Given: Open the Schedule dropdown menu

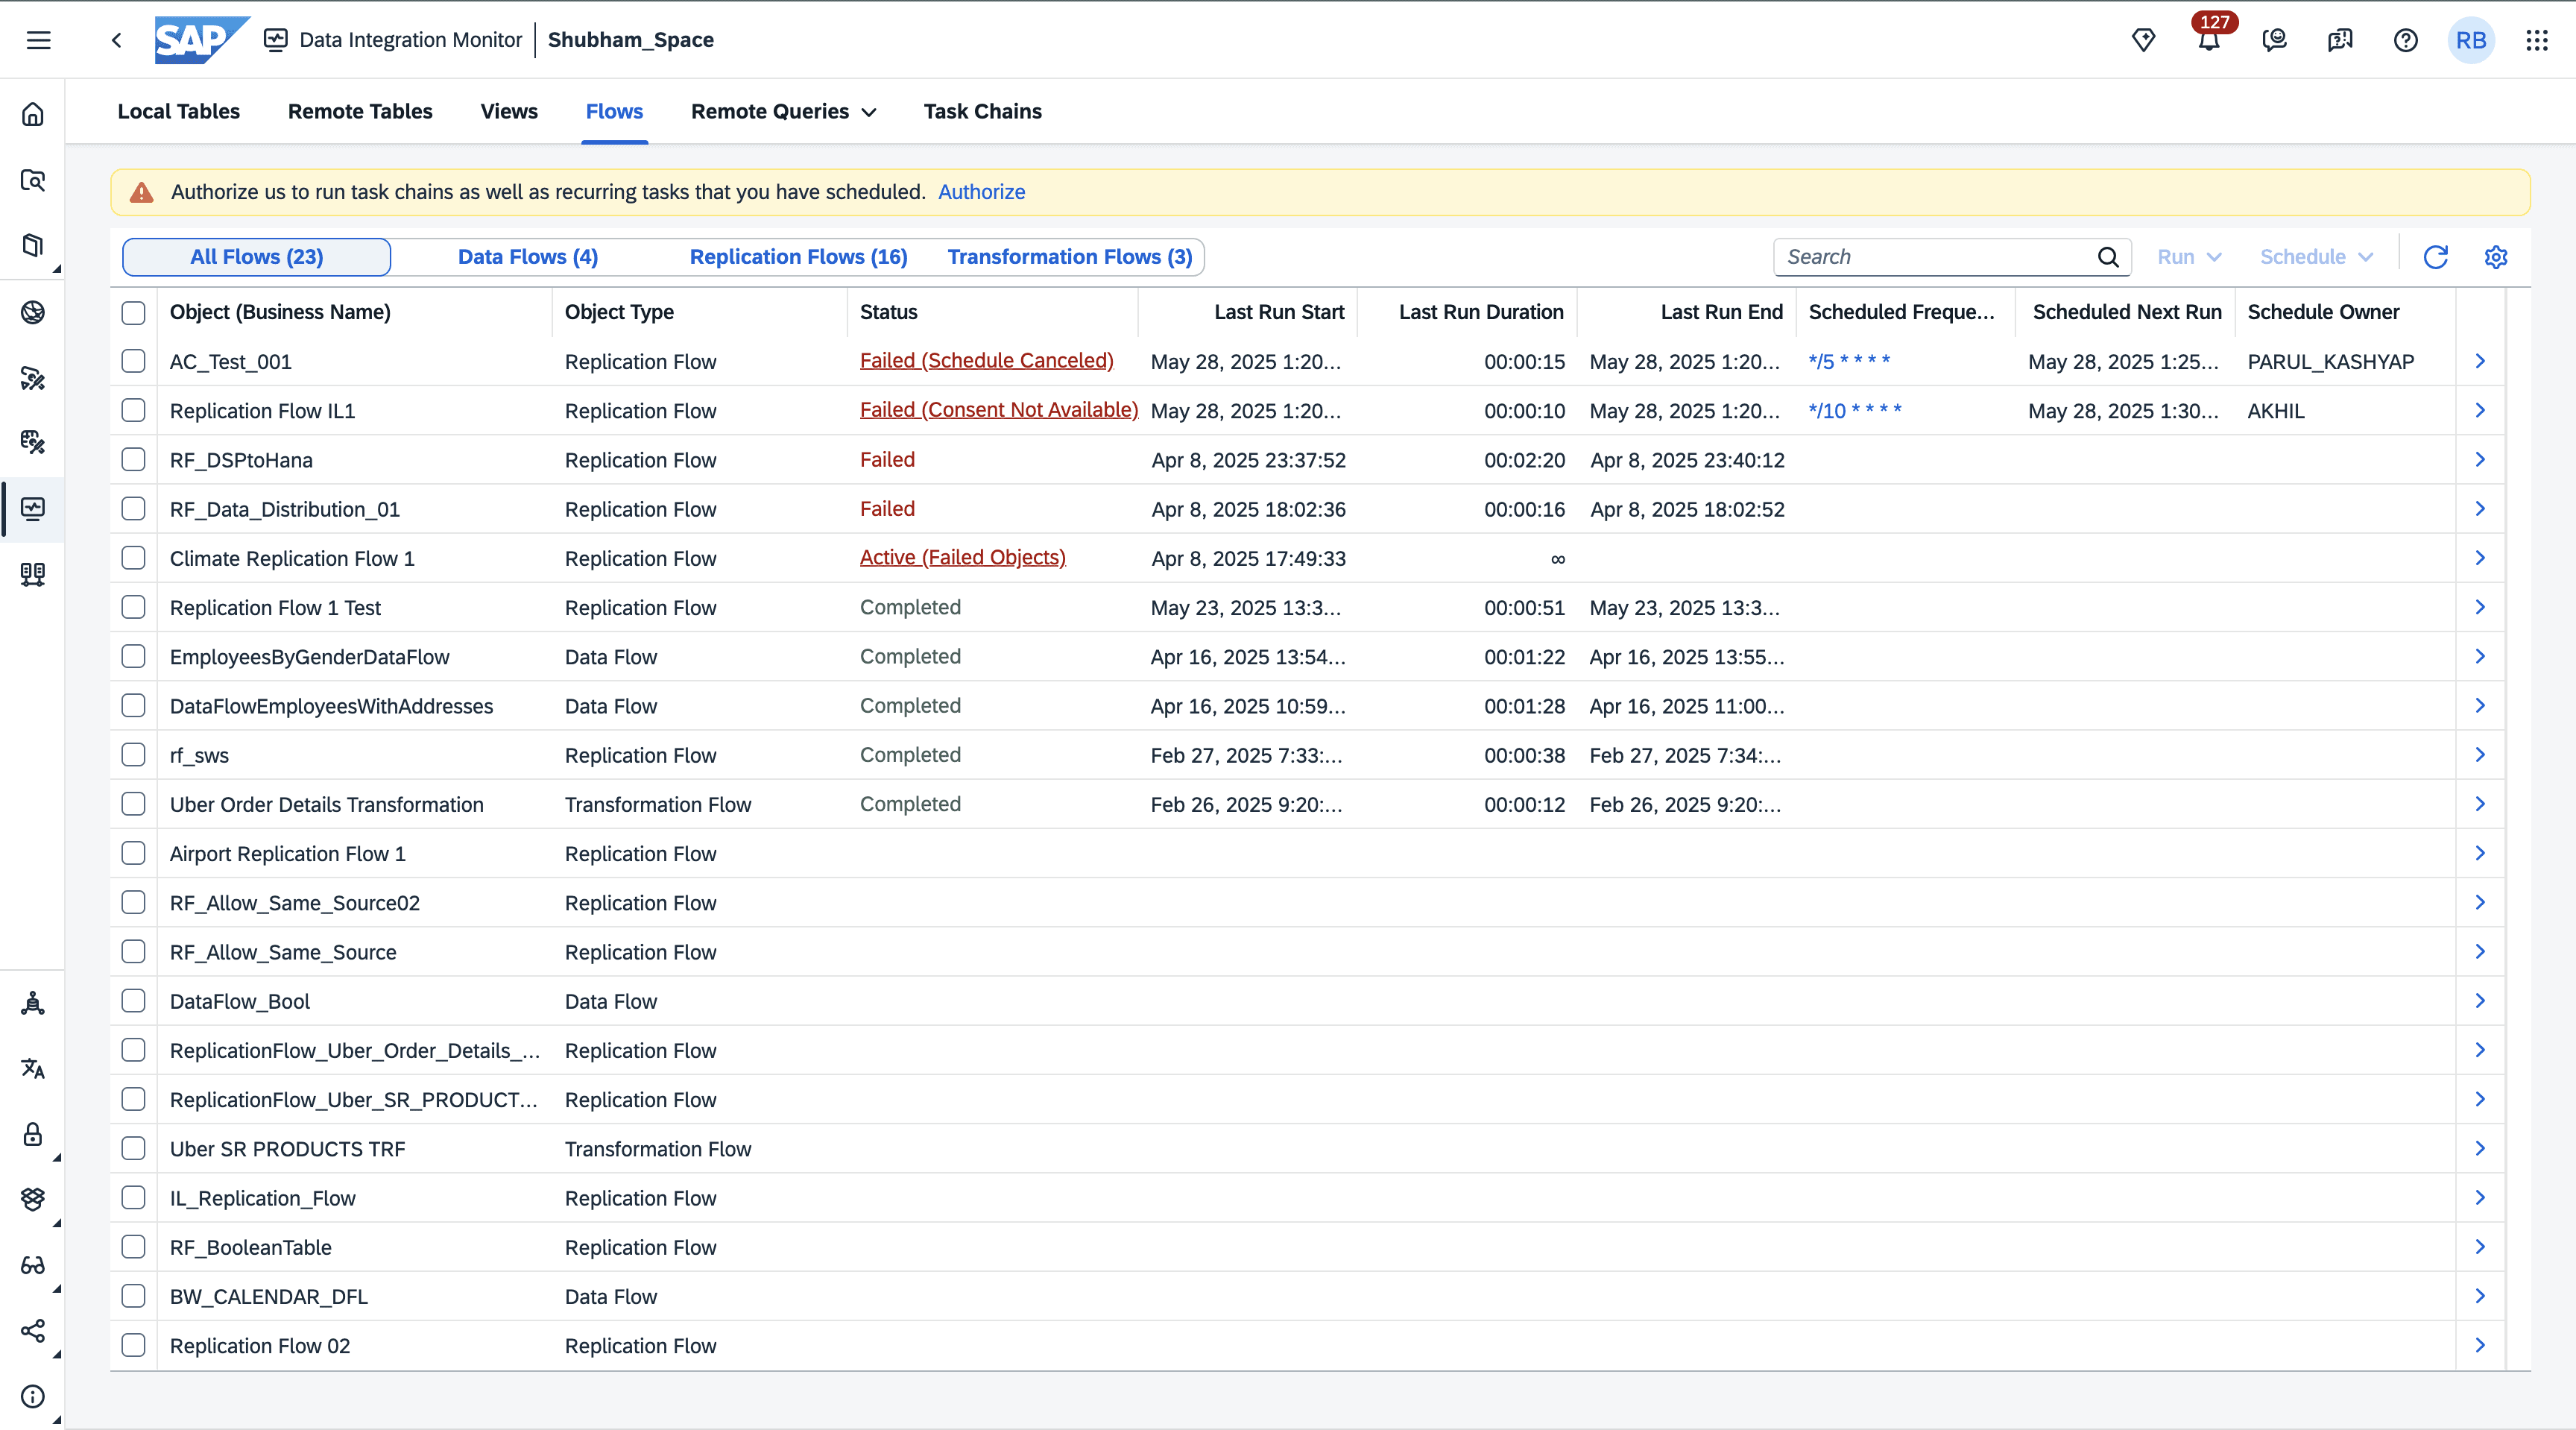Looking at the screenshot, I should 2315,257.
